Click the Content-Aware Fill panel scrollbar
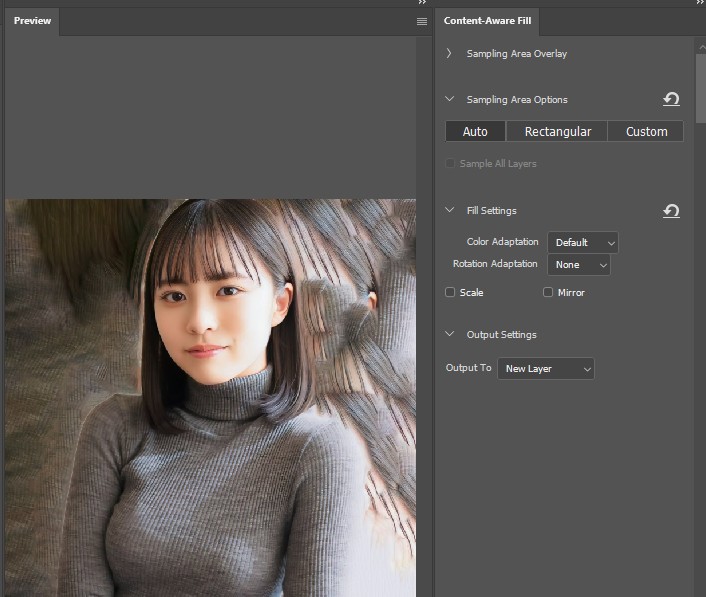The image size is (706, 597). coord(701,88)
